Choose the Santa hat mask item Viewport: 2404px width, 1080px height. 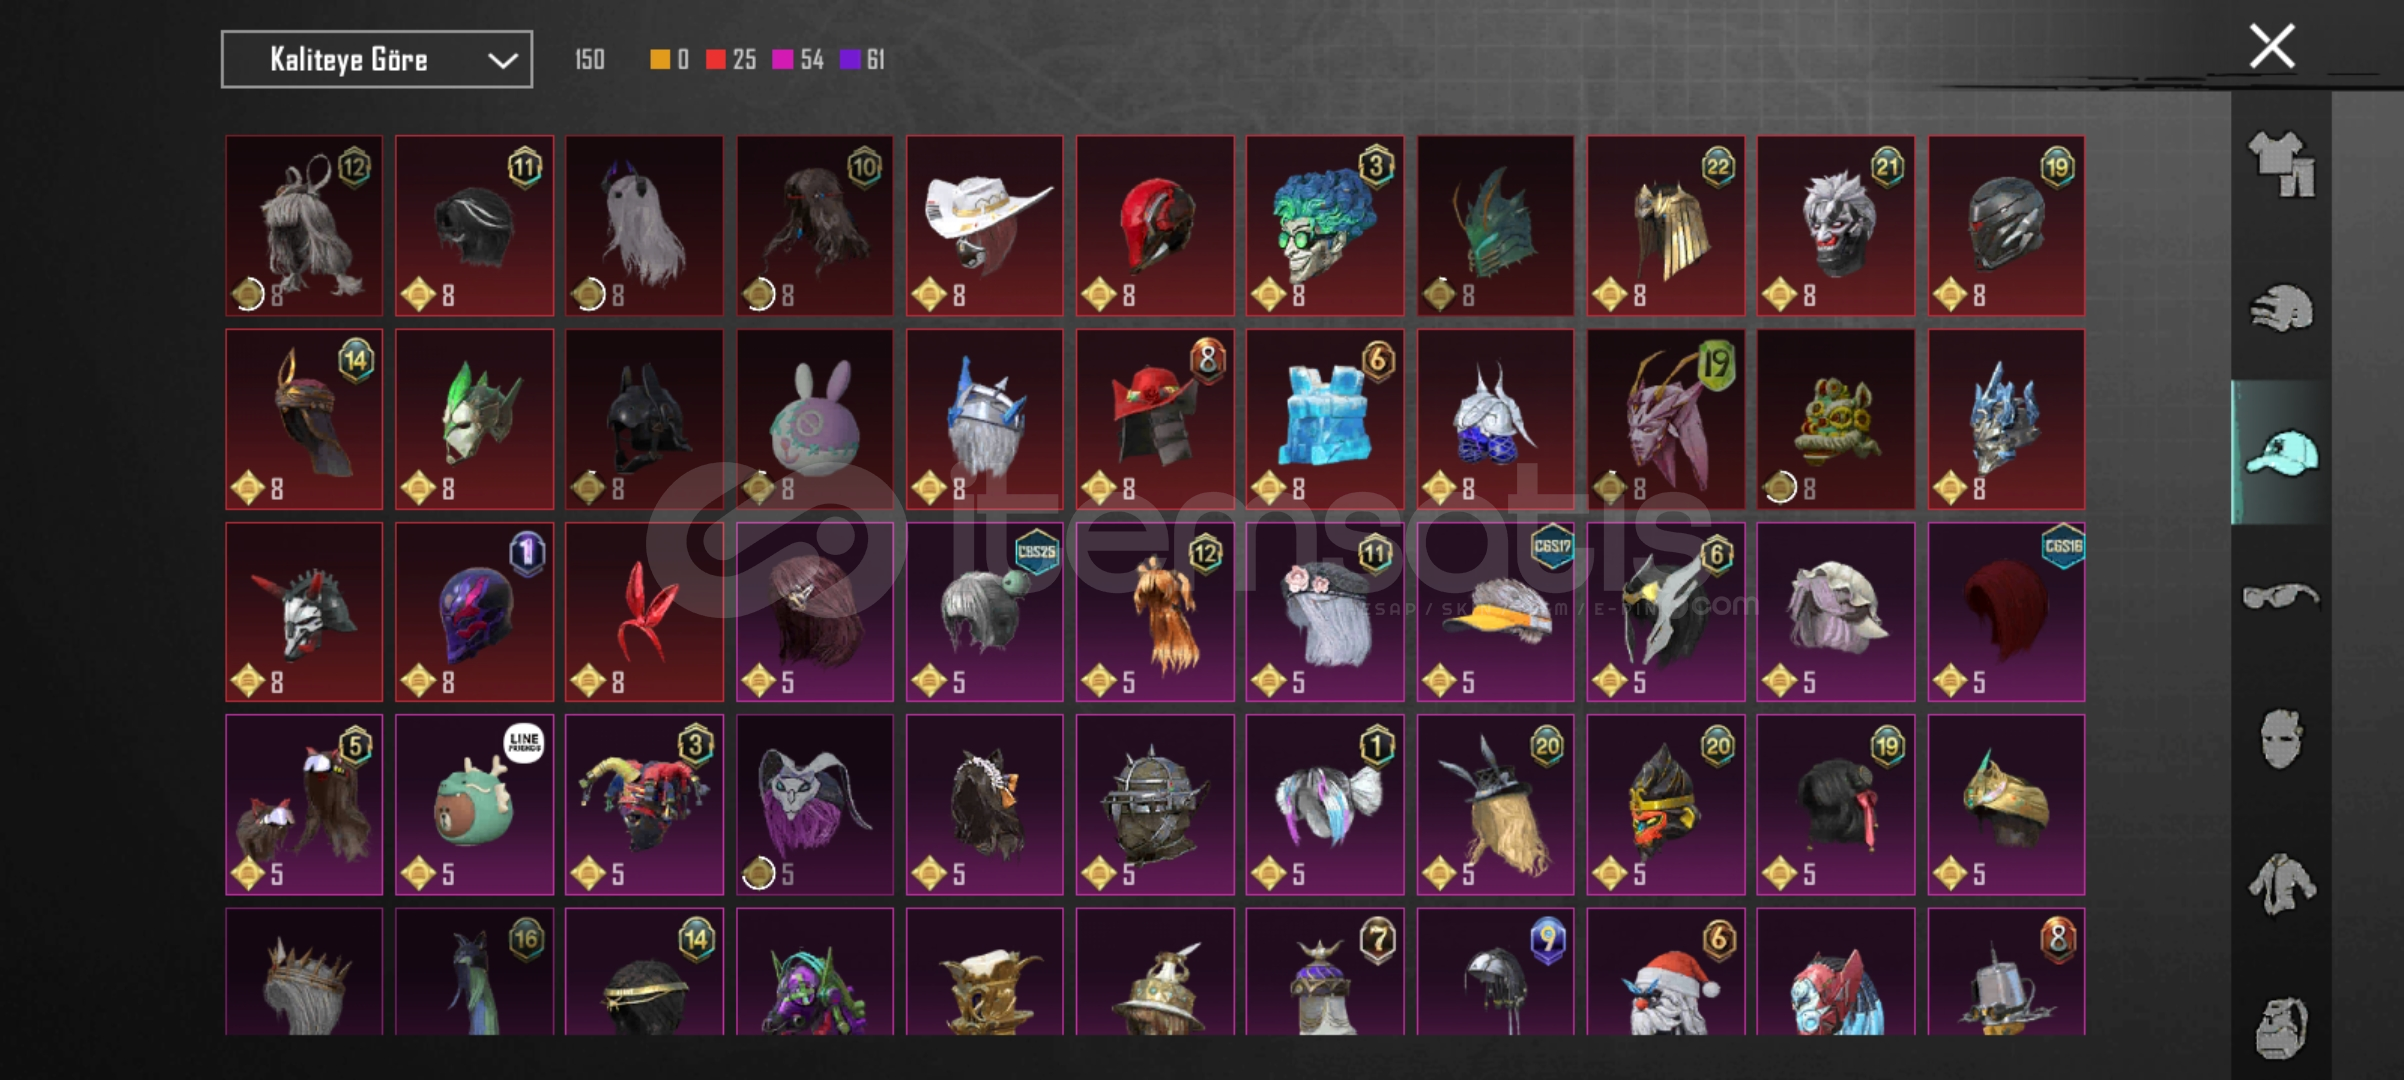pyautogui.click(x=1666, y=971)
